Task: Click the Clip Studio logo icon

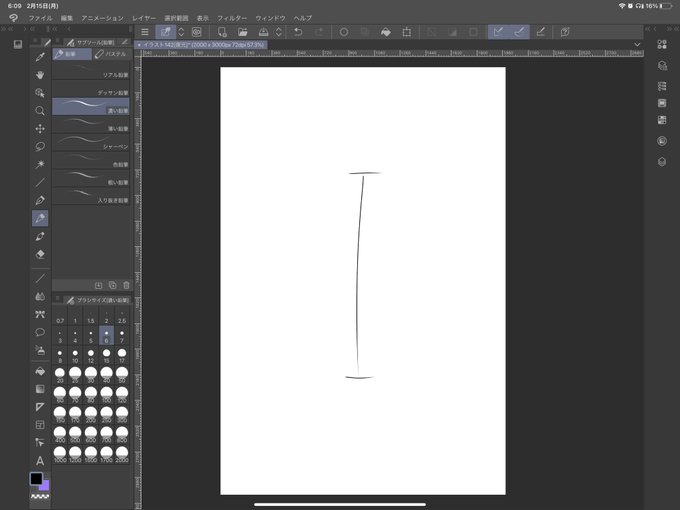Action: pos(13,18)
